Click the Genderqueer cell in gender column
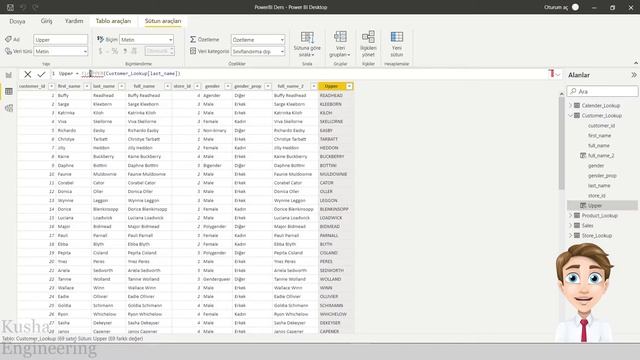The image size is (640, 360). click(x=216, y=279)
